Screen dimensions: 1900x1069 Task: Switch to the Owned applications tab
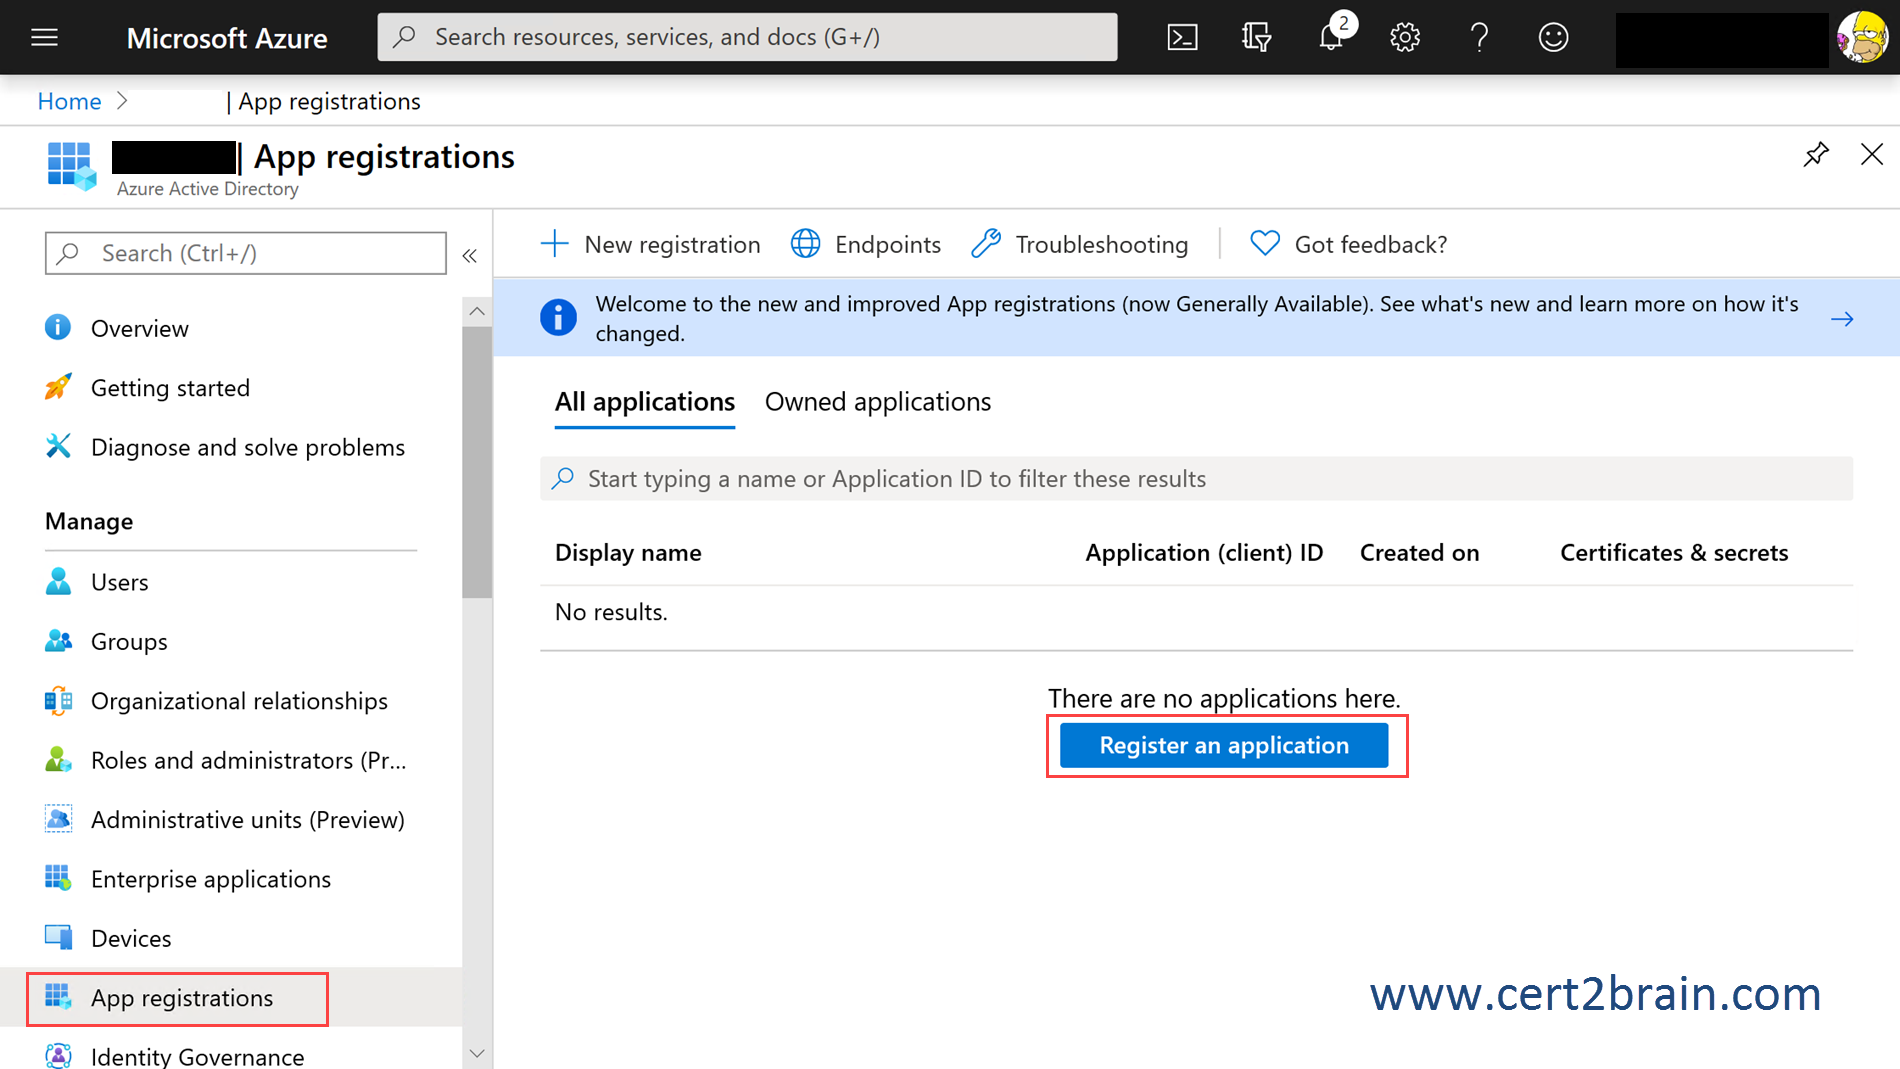coord(878,402)
